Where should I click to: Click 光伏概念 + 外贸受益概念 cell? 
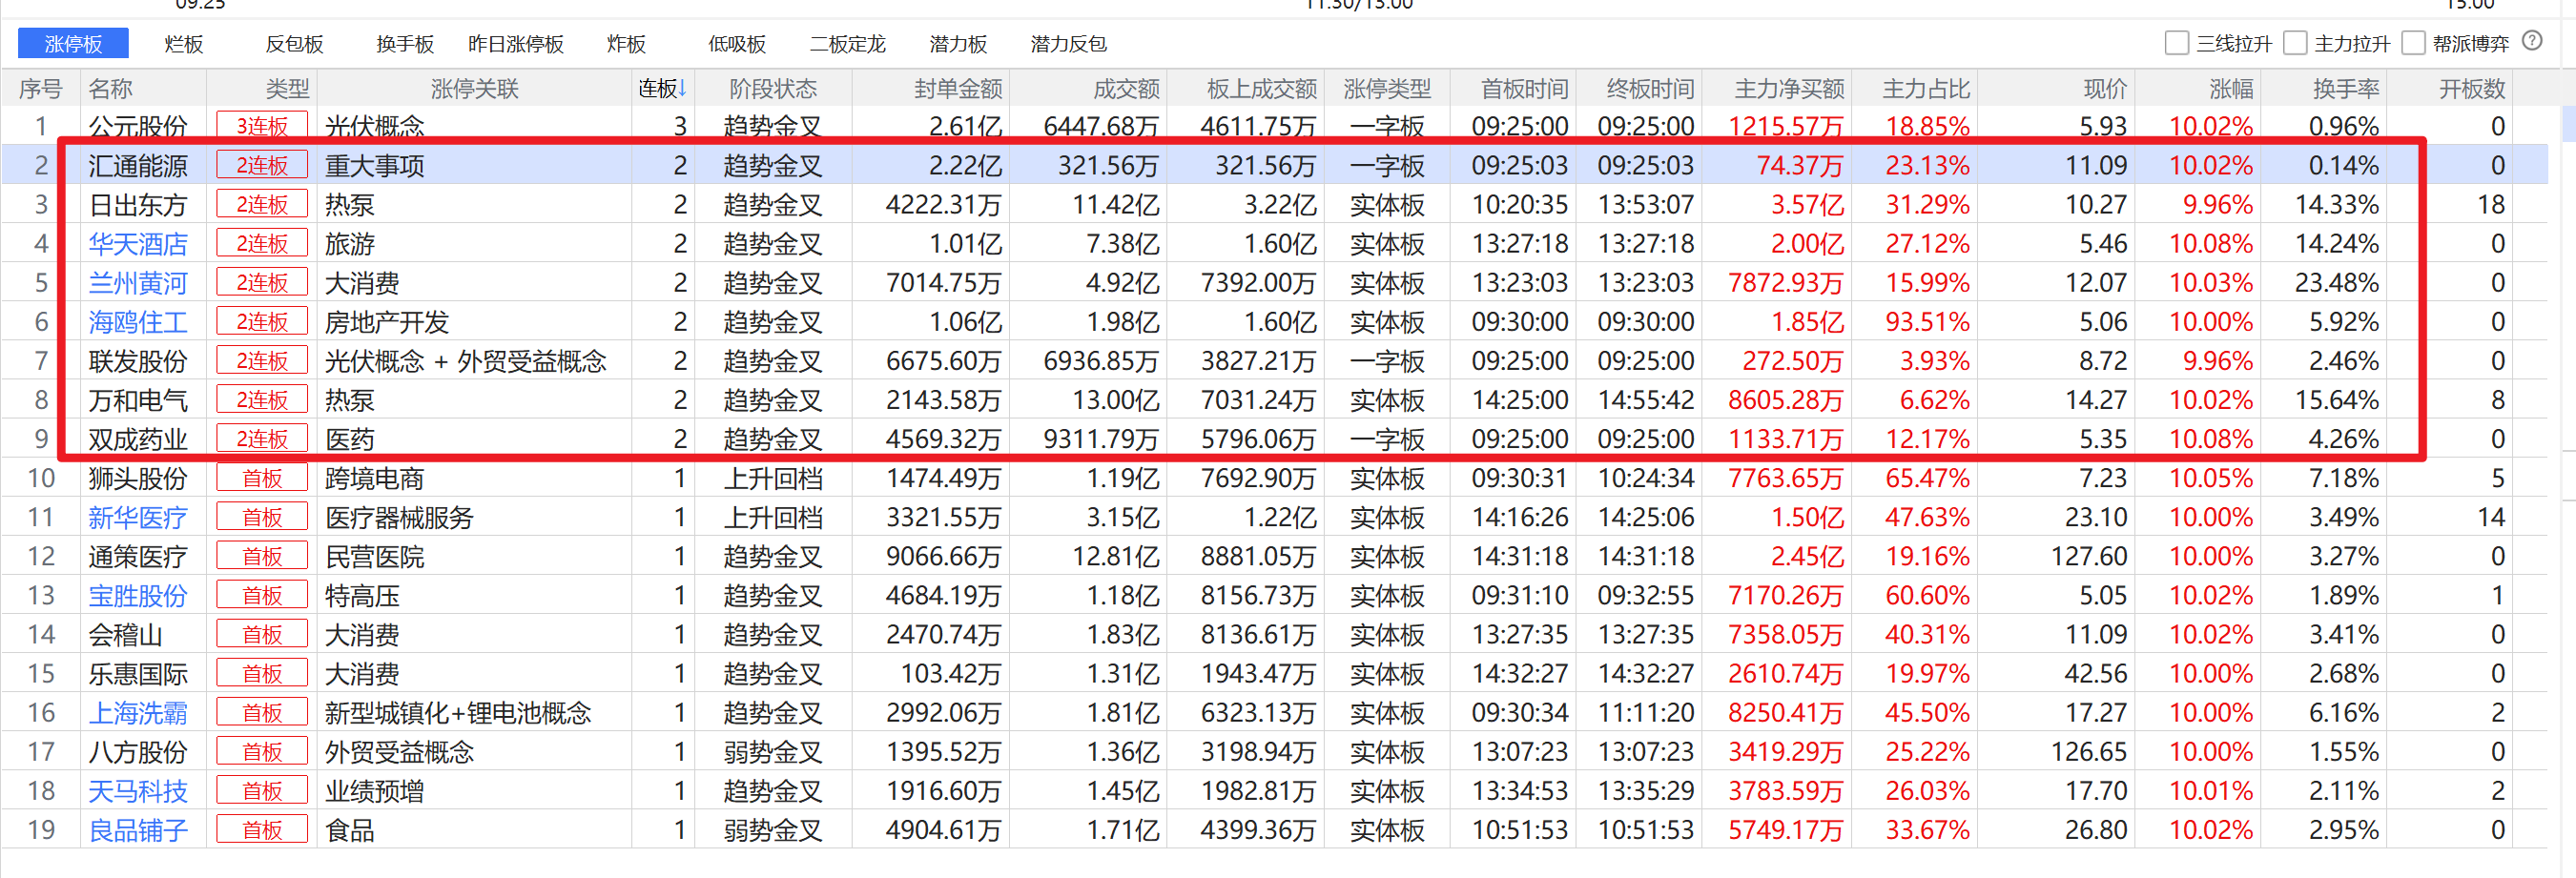[x=466, y=361]
